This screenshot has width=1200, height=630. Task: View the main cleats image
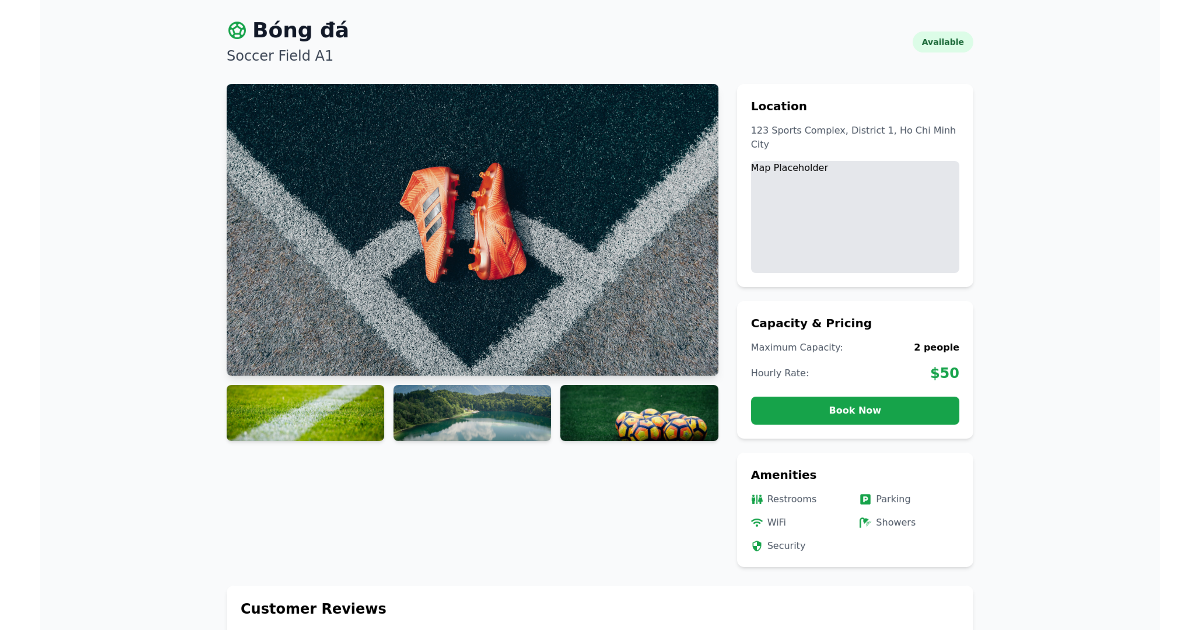click(x=472, y=229)
